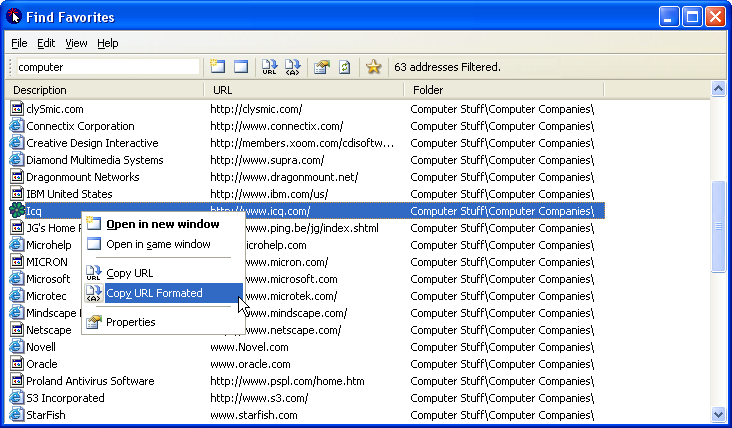The width and height of the screenshot is (732, 428).
Task: Click the icon beside clySmic.com
Action: (x=17, y=109)
